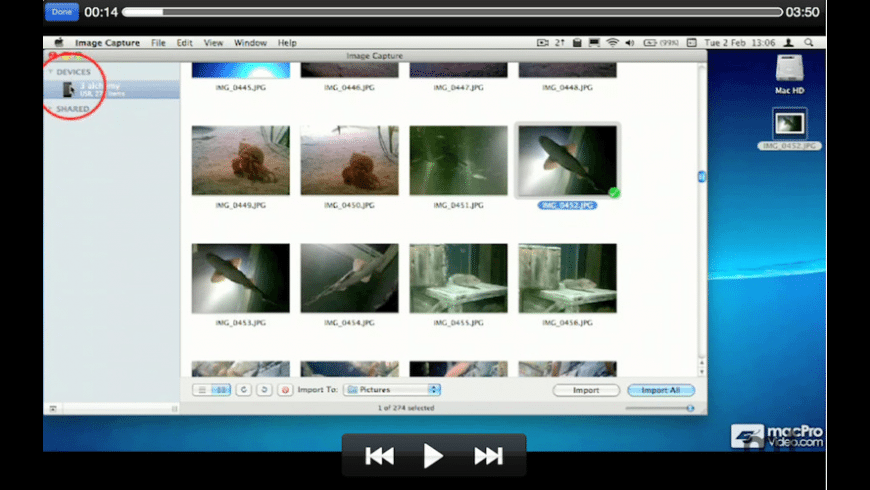This screenshot has height=490, width=870.
Task: Switch to list view in Image Capture
Action: coord(203,390)
